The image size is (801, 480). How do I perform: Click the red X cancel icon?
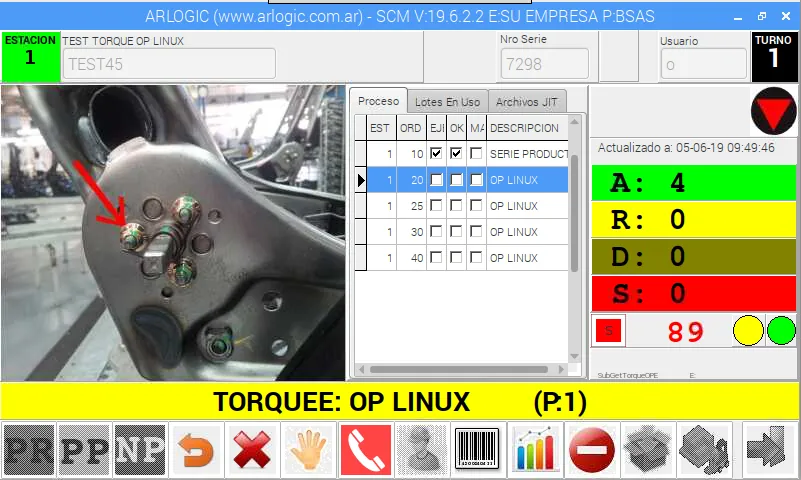(x=252, y=450)
